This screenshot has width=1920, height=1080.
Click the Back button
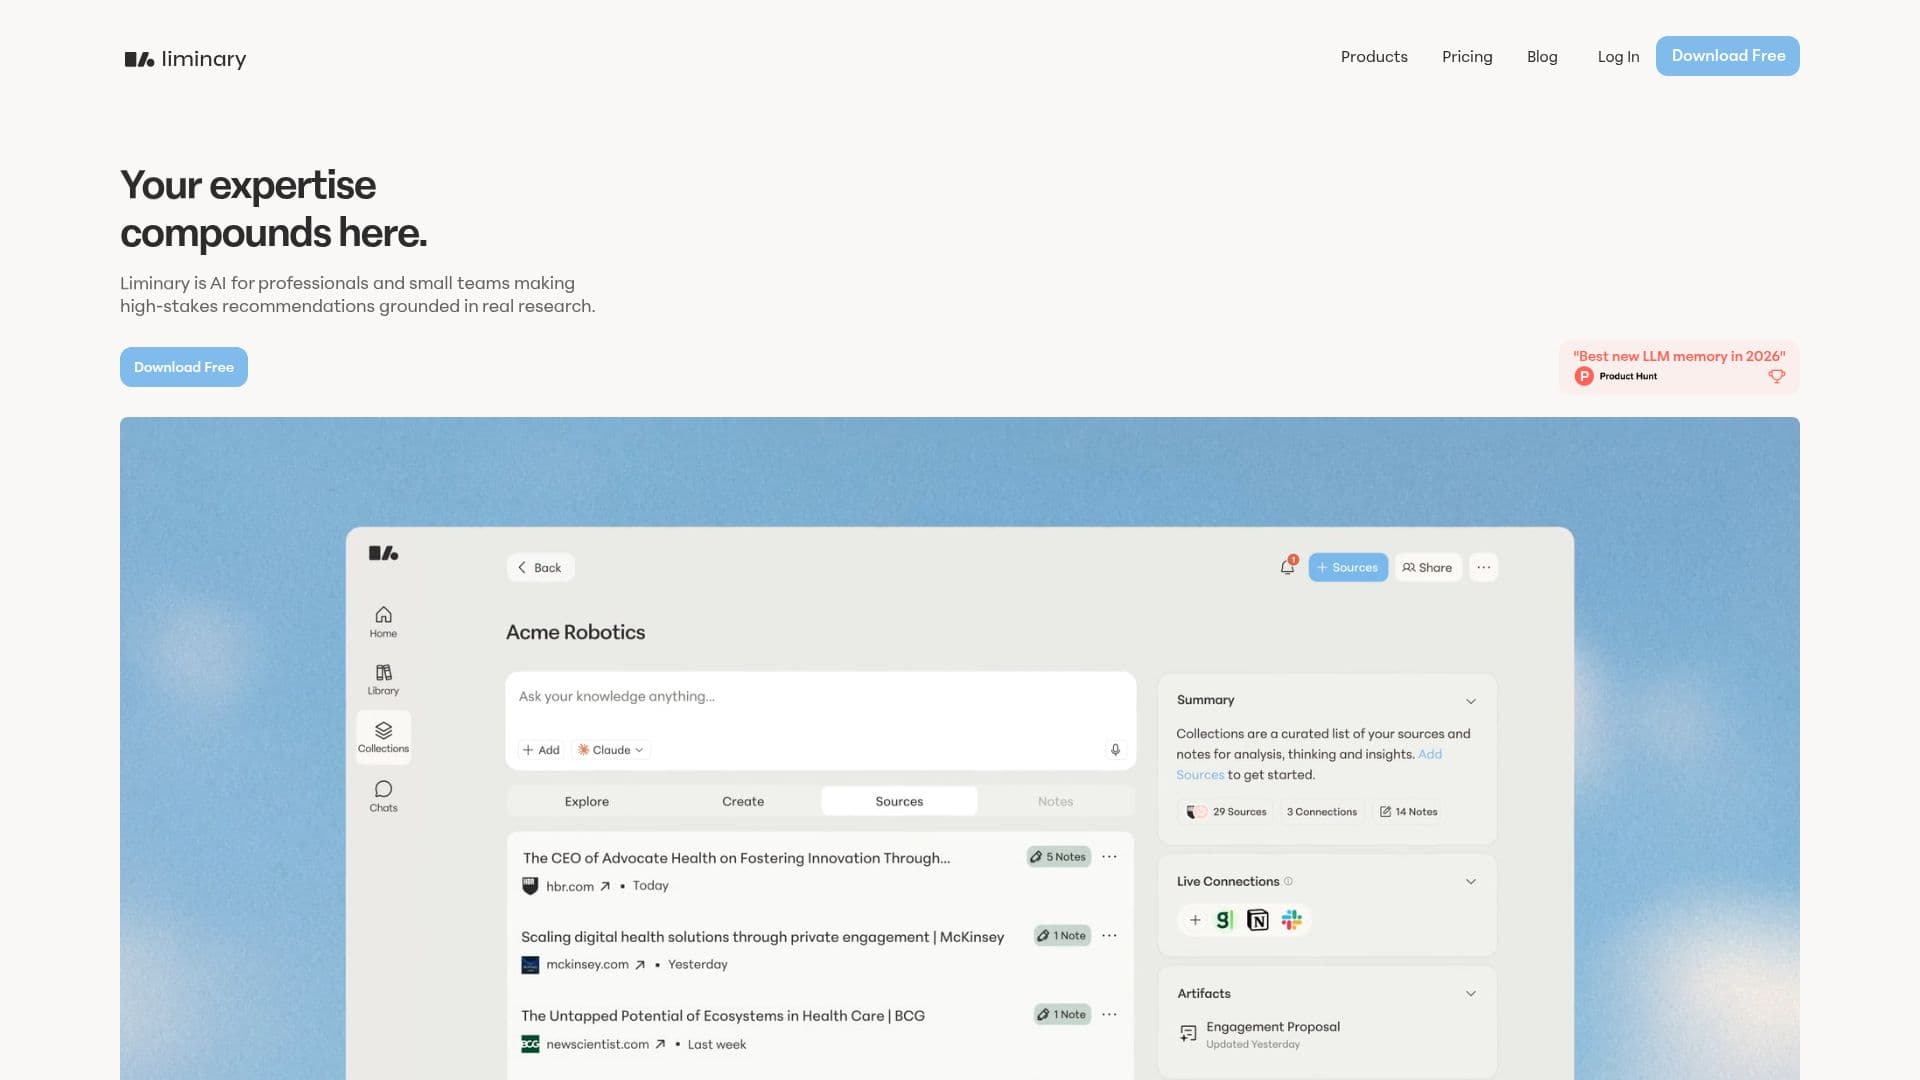[x=540, y=567]
